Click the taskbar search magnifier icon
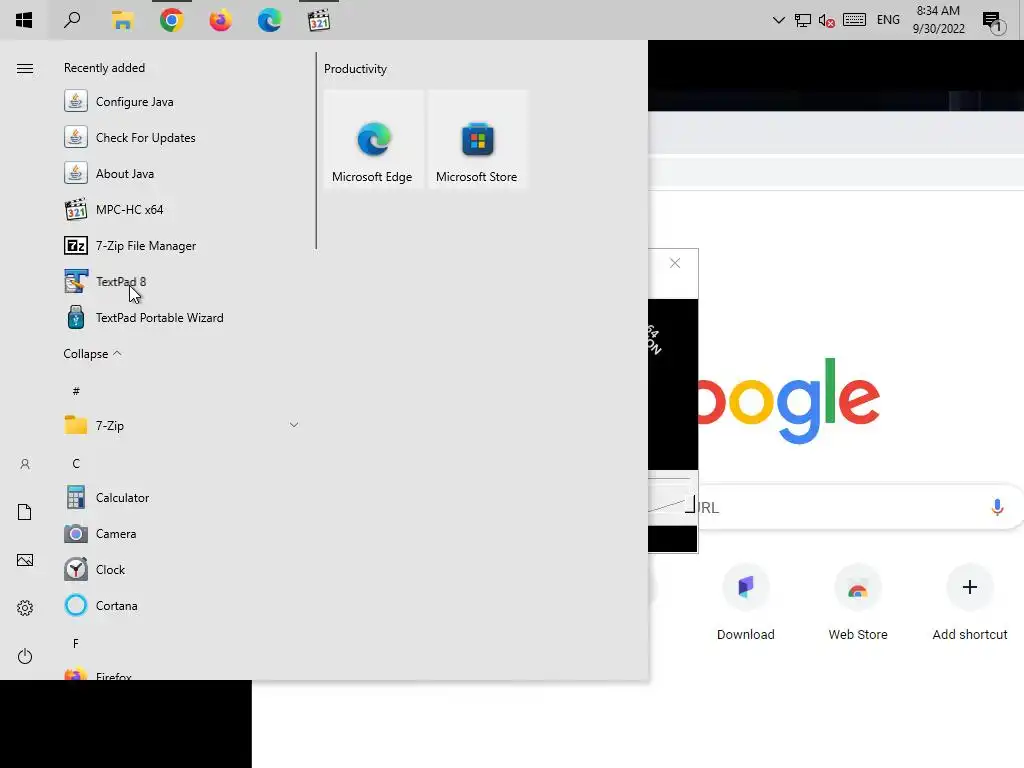The image size is (1024, 768). coord(72,20)
